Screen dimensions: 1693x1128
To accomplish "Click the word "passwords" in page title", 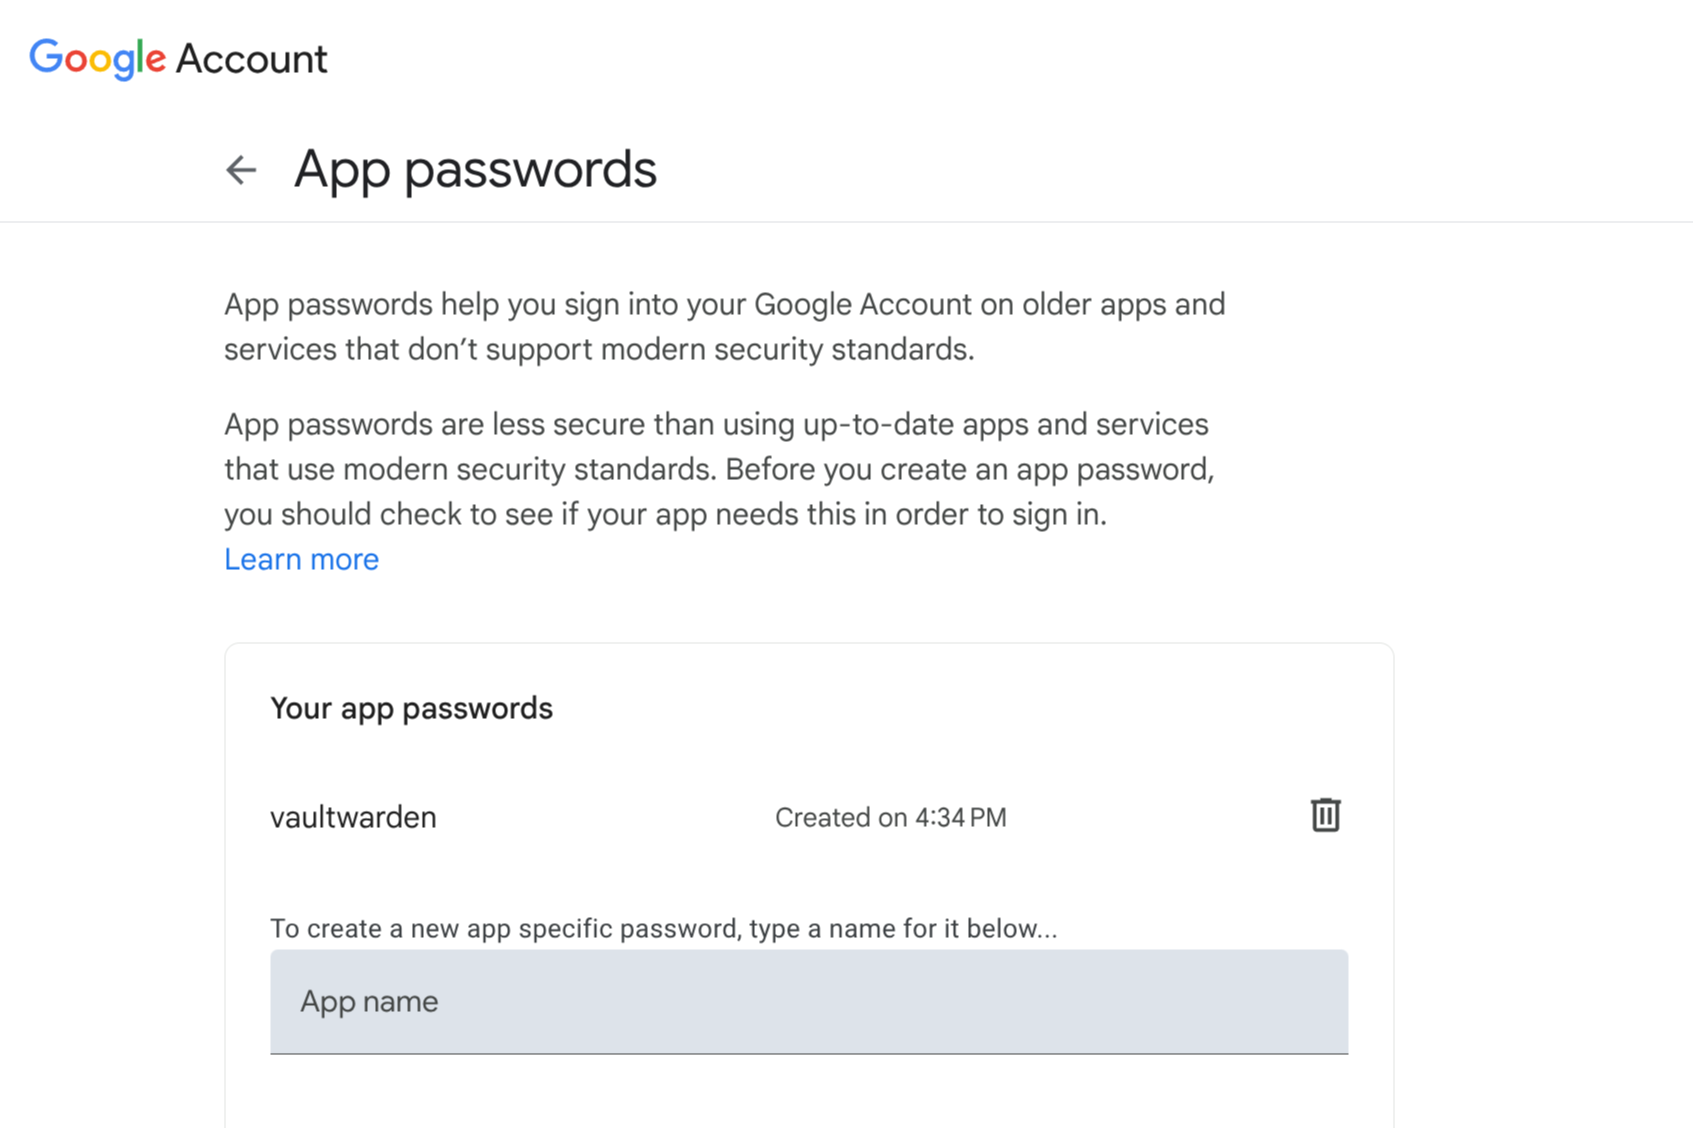I will coord(530,170).
